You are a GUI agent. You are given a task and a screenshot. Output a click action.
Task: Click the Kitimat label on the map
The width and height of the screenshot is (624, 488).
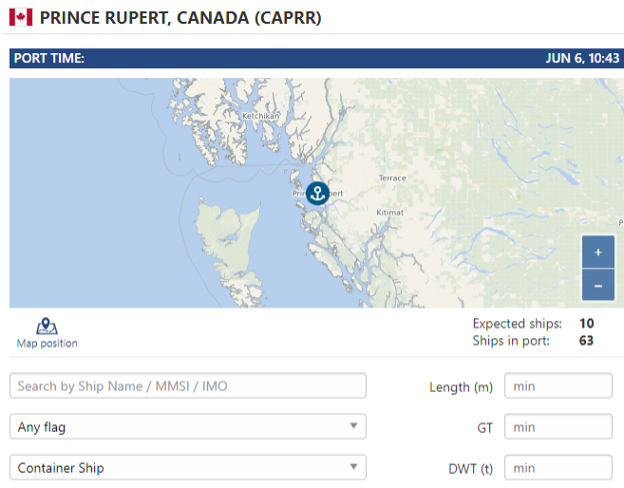click(x=390, y=213)
